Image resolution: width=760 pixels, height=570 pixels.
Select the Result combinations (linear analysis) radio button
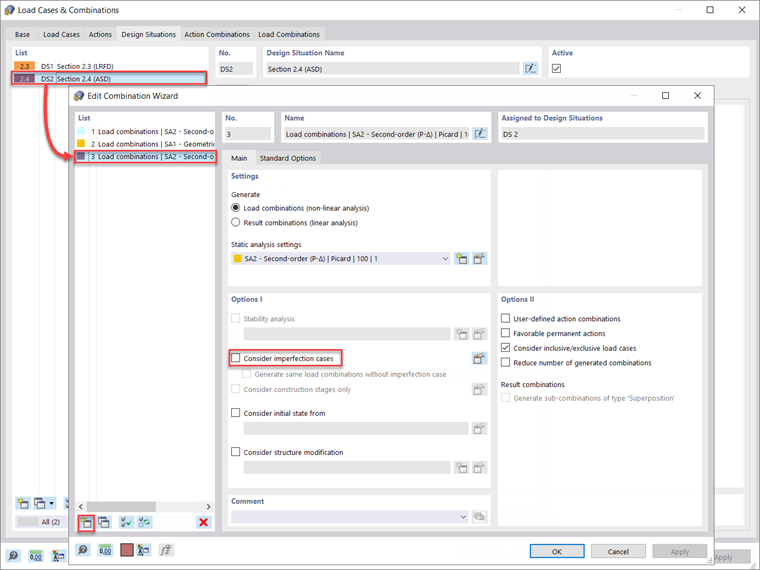pyautogui.click(x=236, y=222)
